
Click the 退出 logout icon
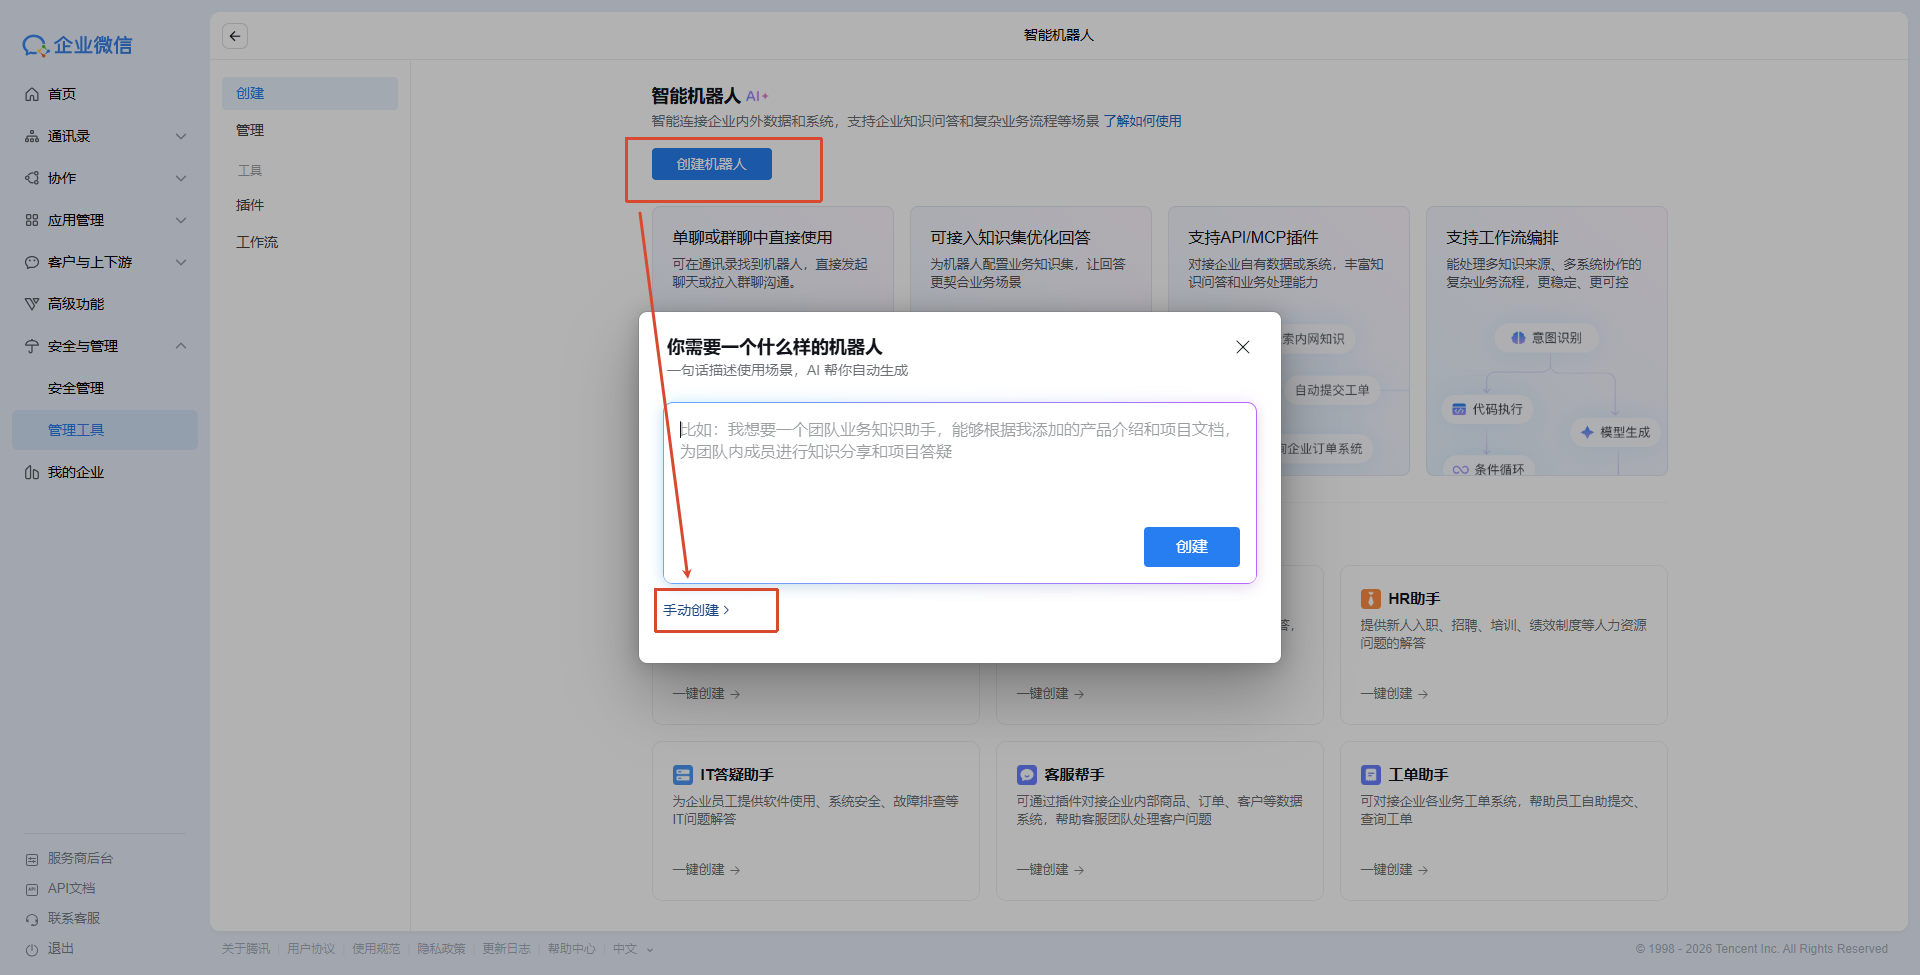(x=32, y=949)
